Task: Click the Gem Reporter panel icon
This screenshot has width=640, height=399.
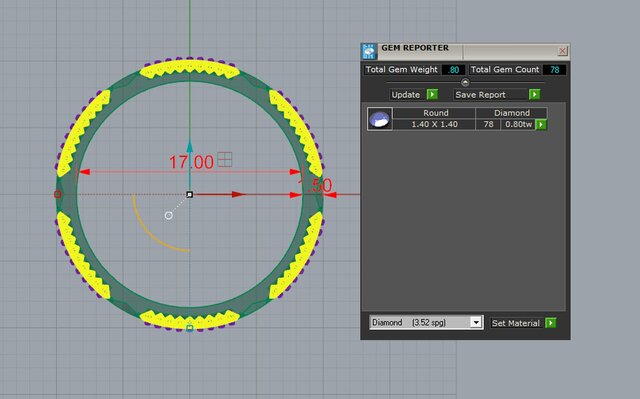Action: click(x=369, y=52)
